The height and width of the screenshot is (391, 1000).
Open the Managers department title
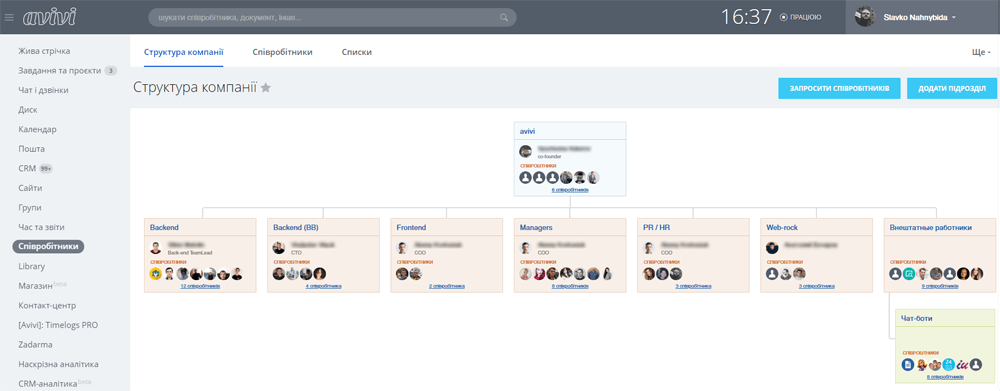click(536, 227)
